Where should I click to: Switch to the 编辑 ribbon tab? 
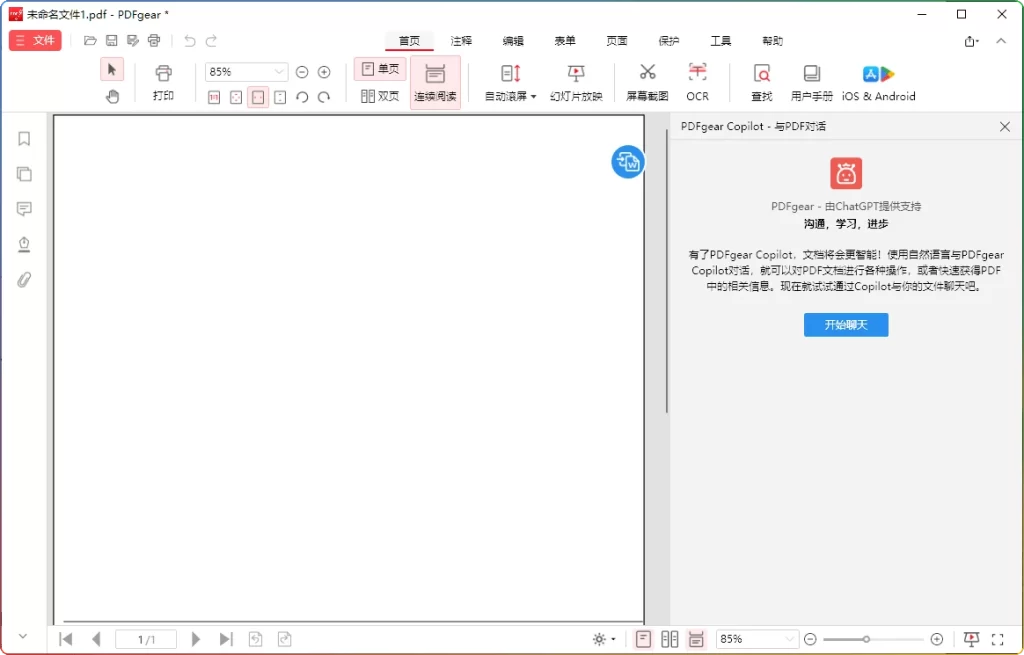pyautogui.click(x=513, y=41)
